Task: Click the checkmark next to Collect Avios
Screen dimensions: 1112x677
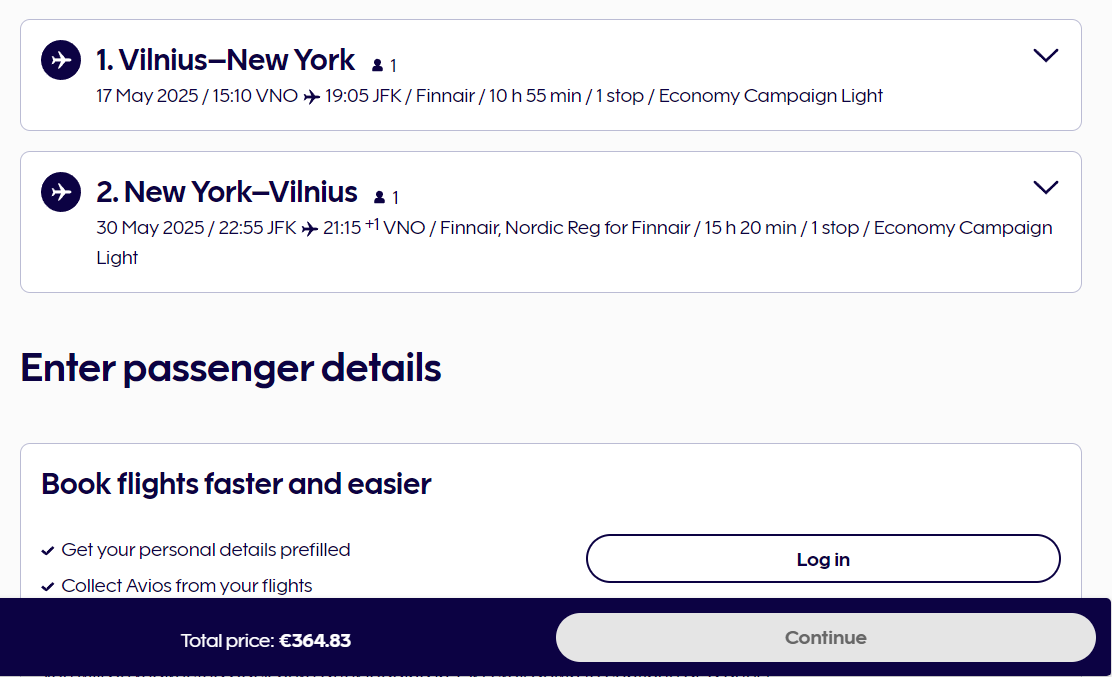Action: pyautogui.click(x=48, y=587)
